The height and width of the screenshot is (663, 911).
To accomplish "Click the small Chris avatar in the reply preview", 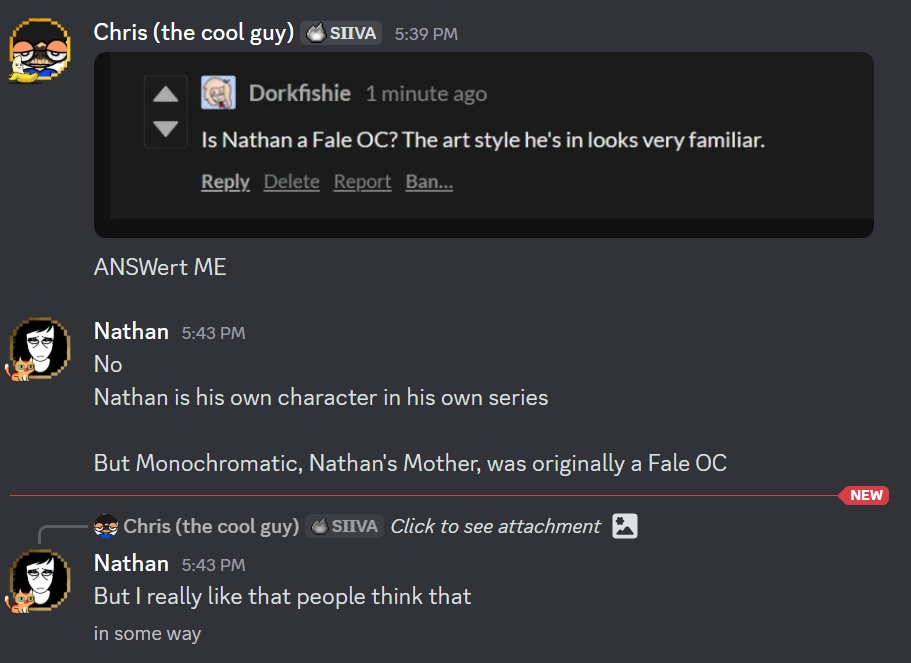I will click(106, 526).
